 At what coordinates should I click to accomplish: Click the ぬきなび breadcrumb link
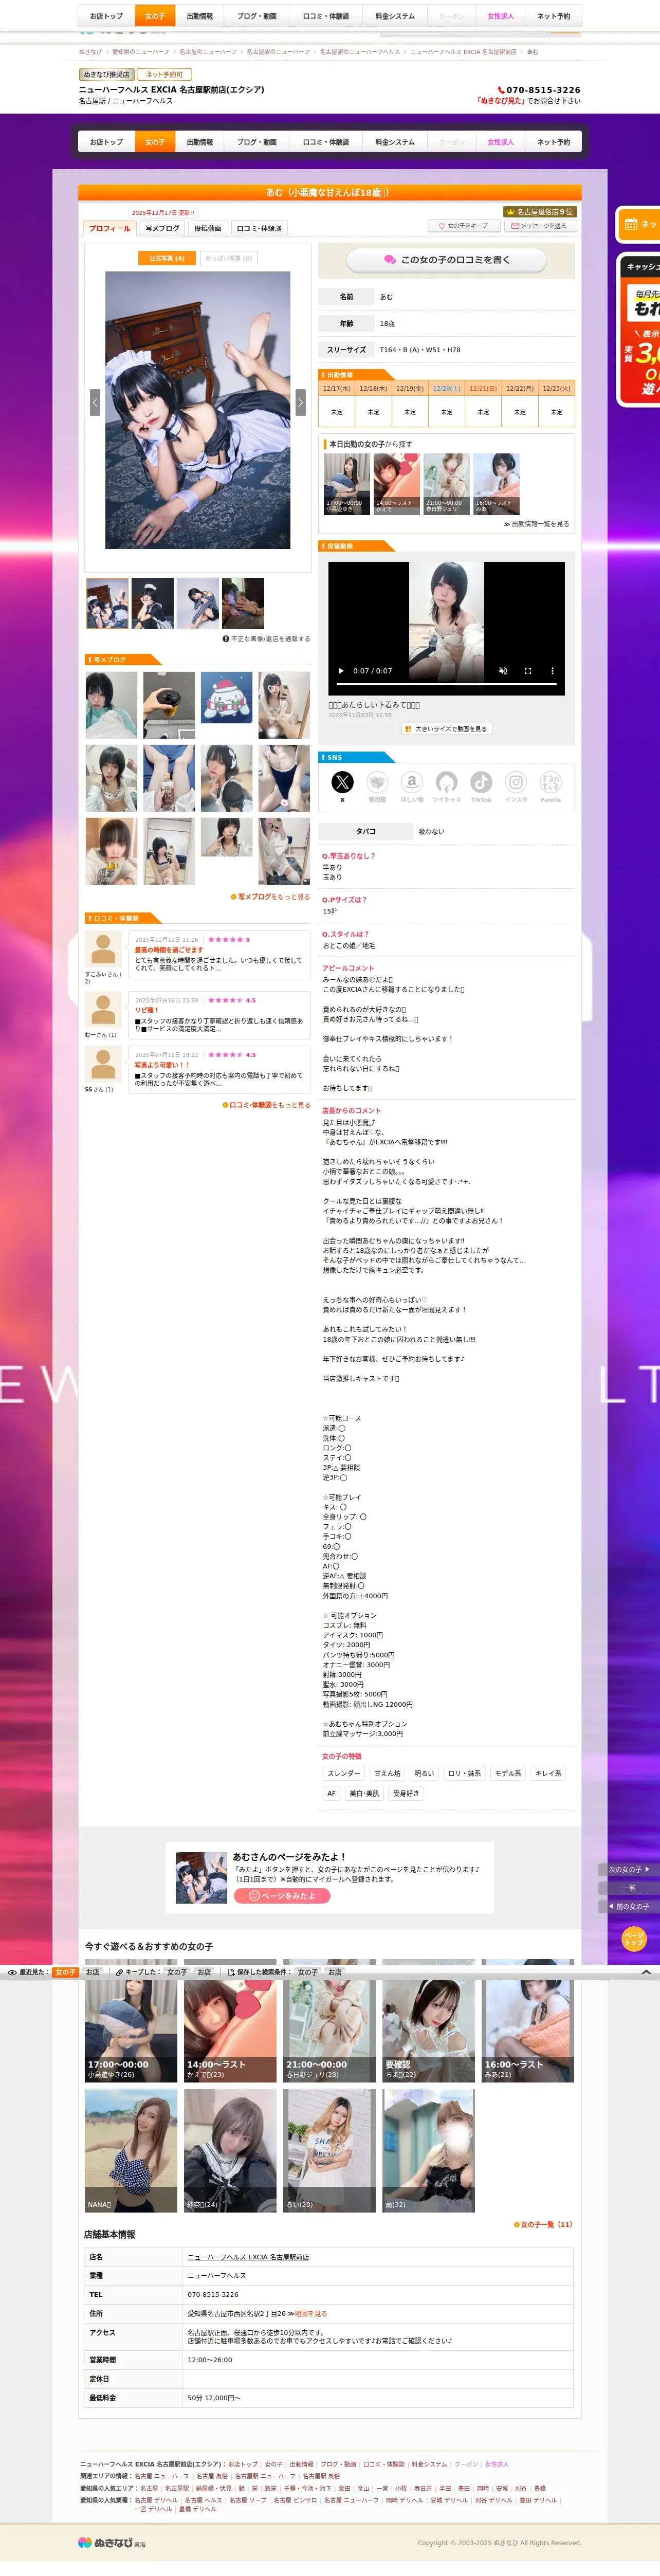[90, 52]
